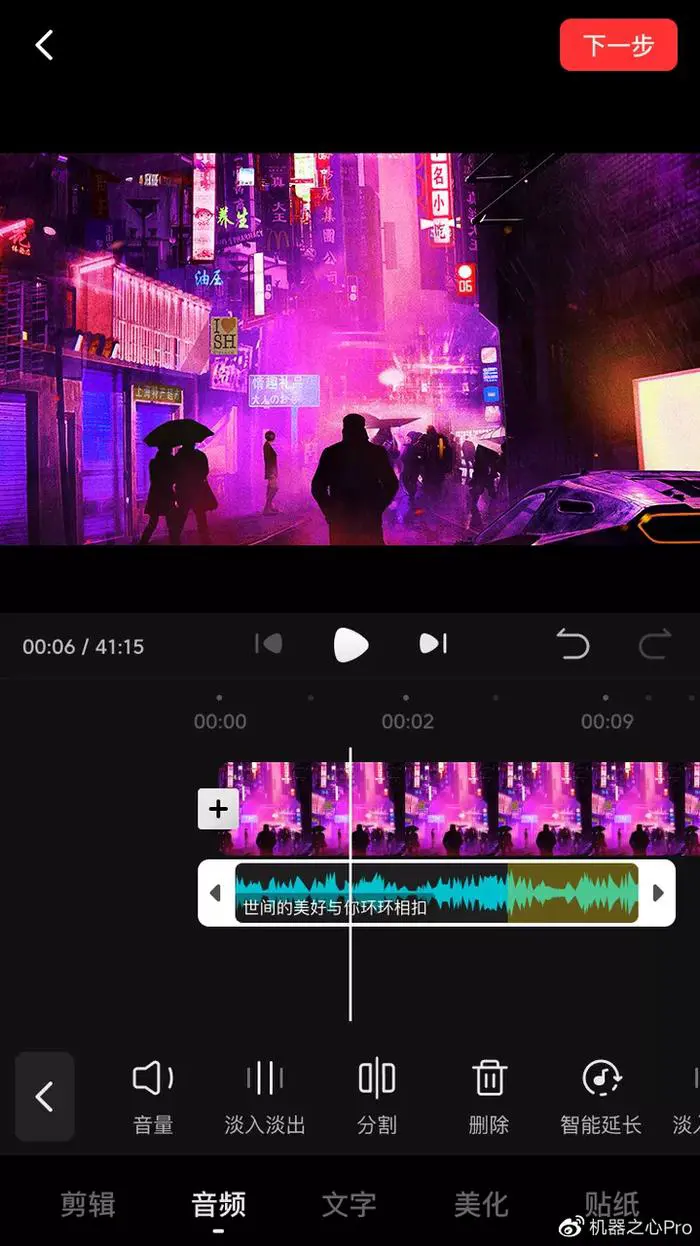Play the video preview
The image size is (700, 1246).
351,645
